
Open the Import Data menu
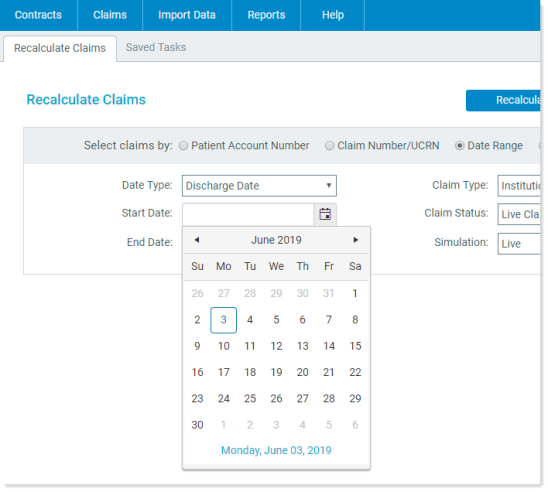point(187,15)
